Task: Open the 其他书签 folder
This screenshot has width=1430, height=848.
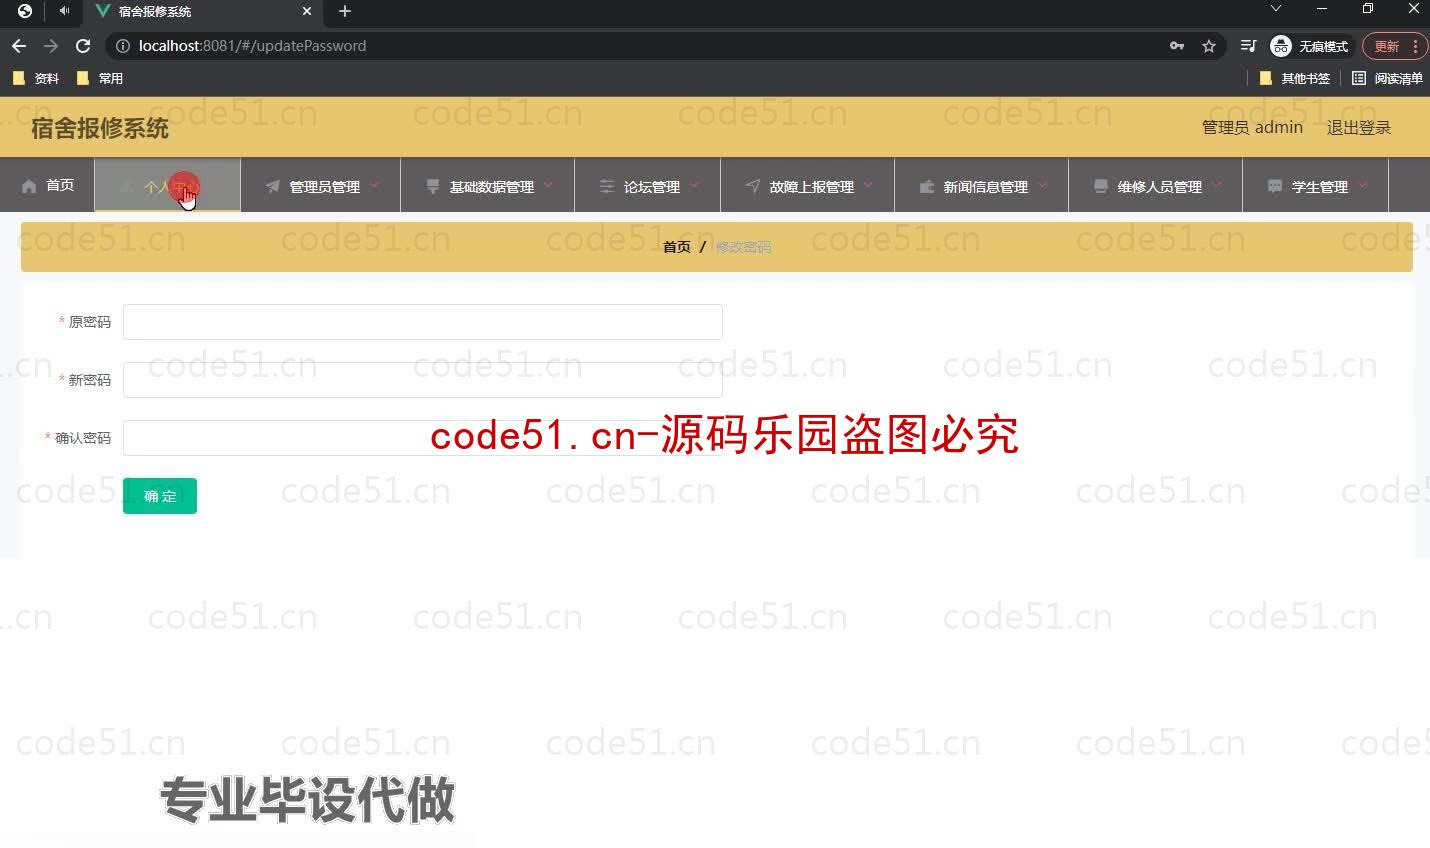Action: tap(1295, 78)
